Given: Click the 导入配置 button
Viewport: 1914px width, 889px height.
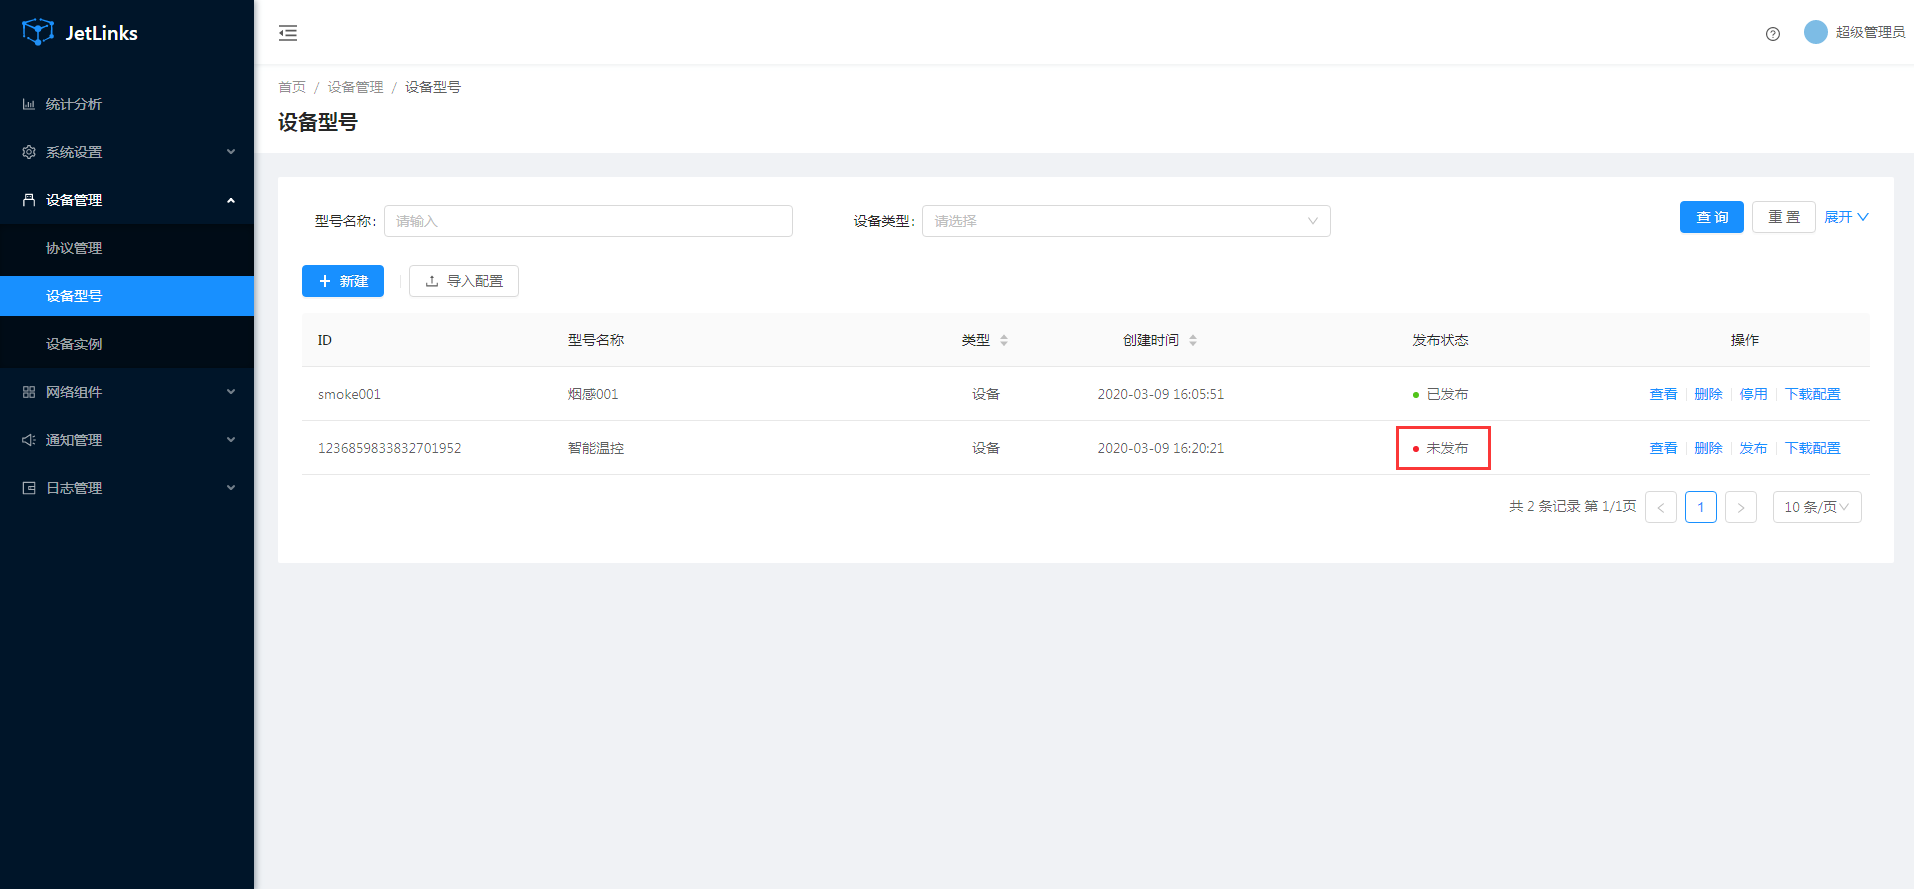Looking at the screenshot, I should (464, 281).
